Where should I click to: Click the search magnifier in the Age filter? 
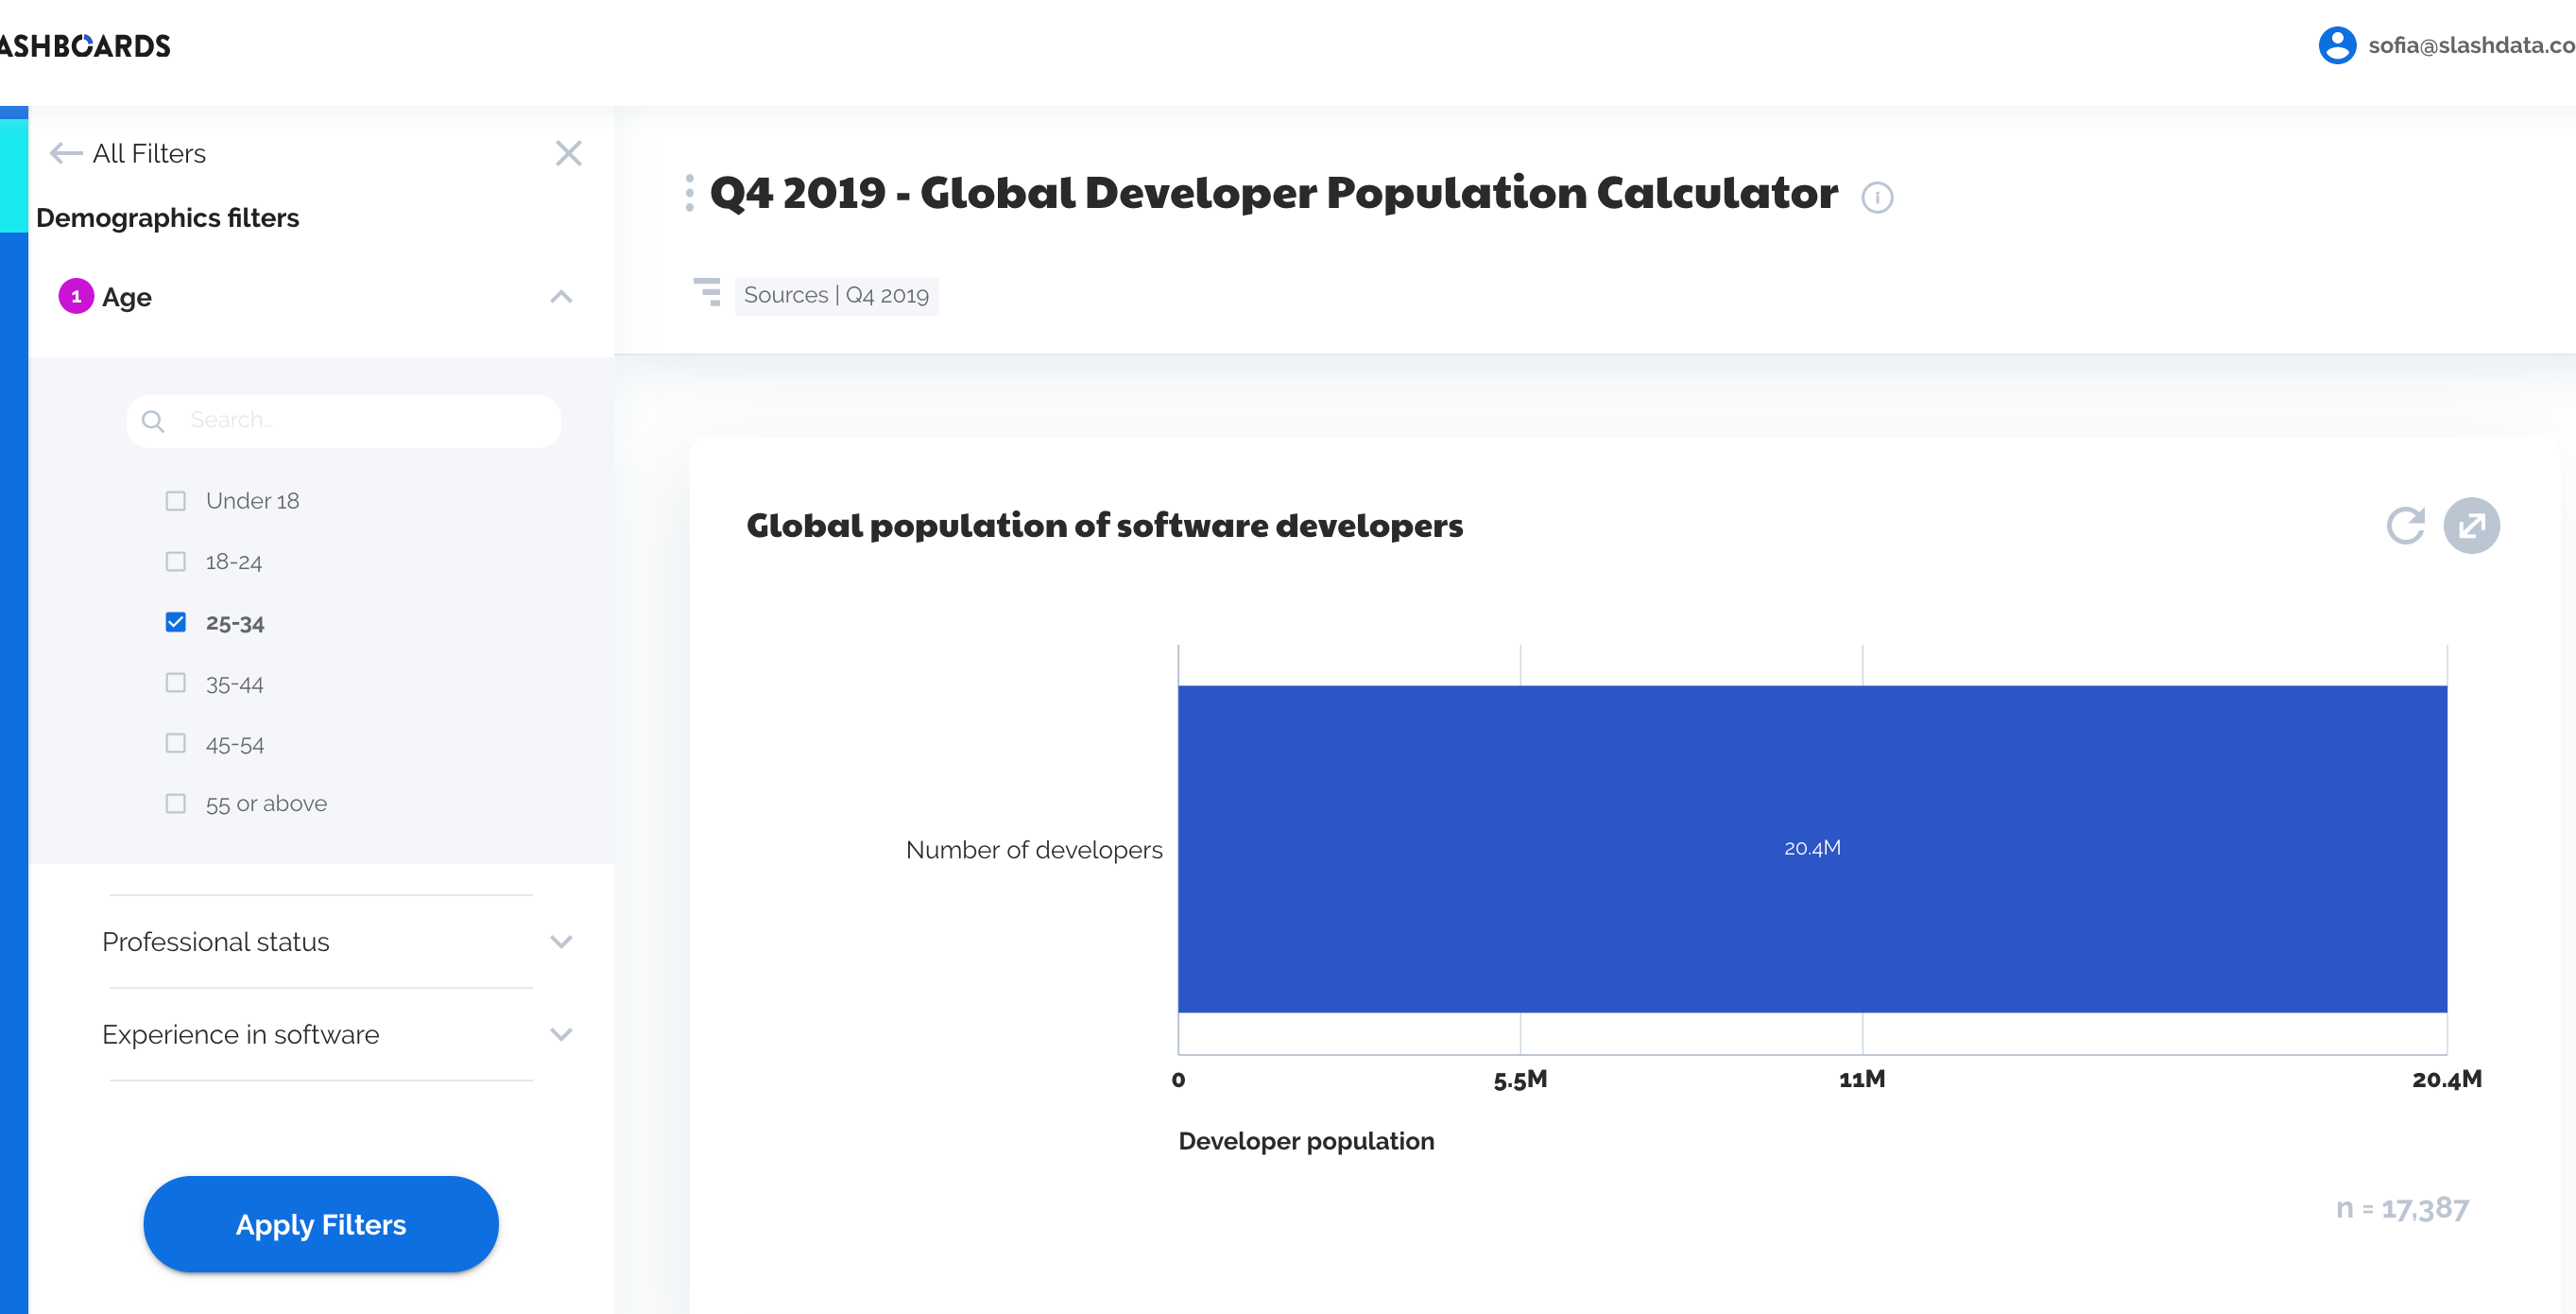coord(154,420)
